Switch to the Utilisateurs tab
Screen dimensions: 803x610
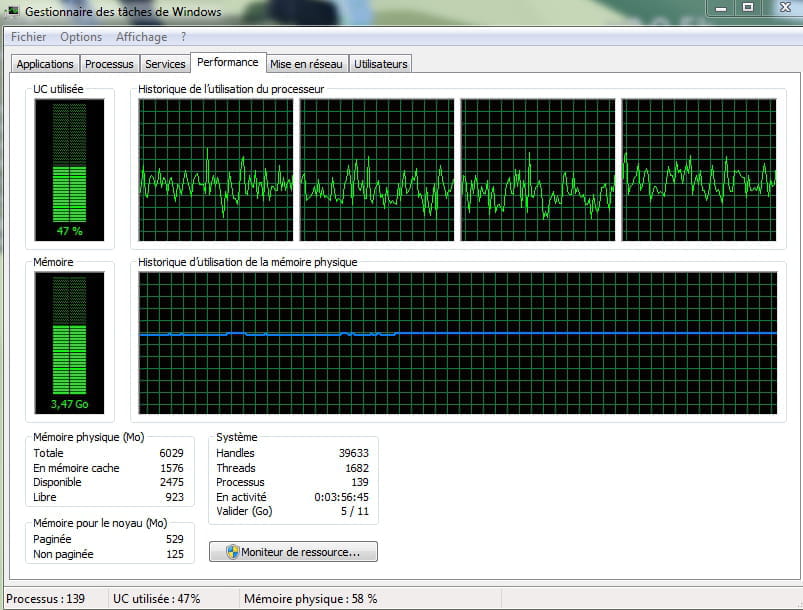pyautogui.click(x=381, y=64)
